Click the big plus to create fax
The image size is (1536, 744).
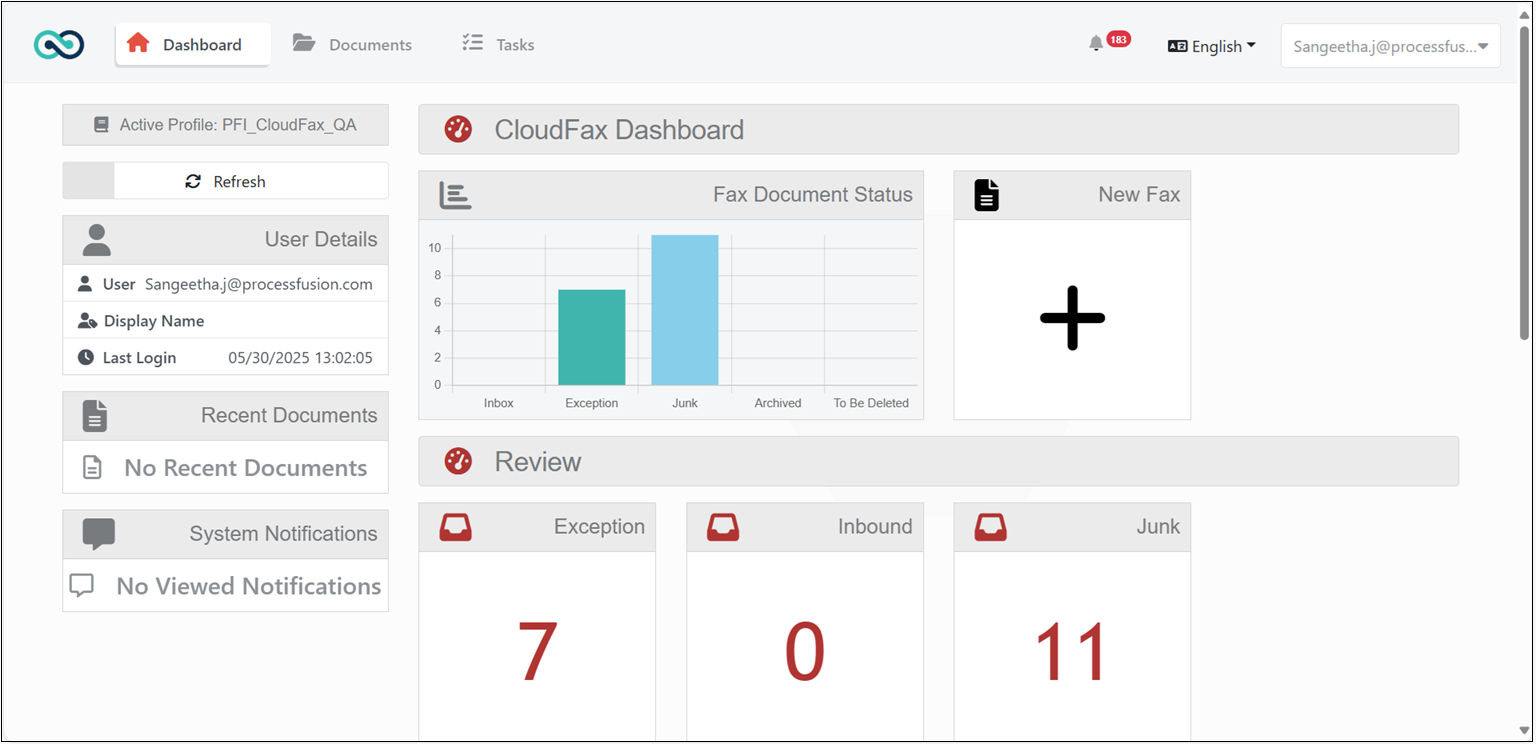[1072, 318]
